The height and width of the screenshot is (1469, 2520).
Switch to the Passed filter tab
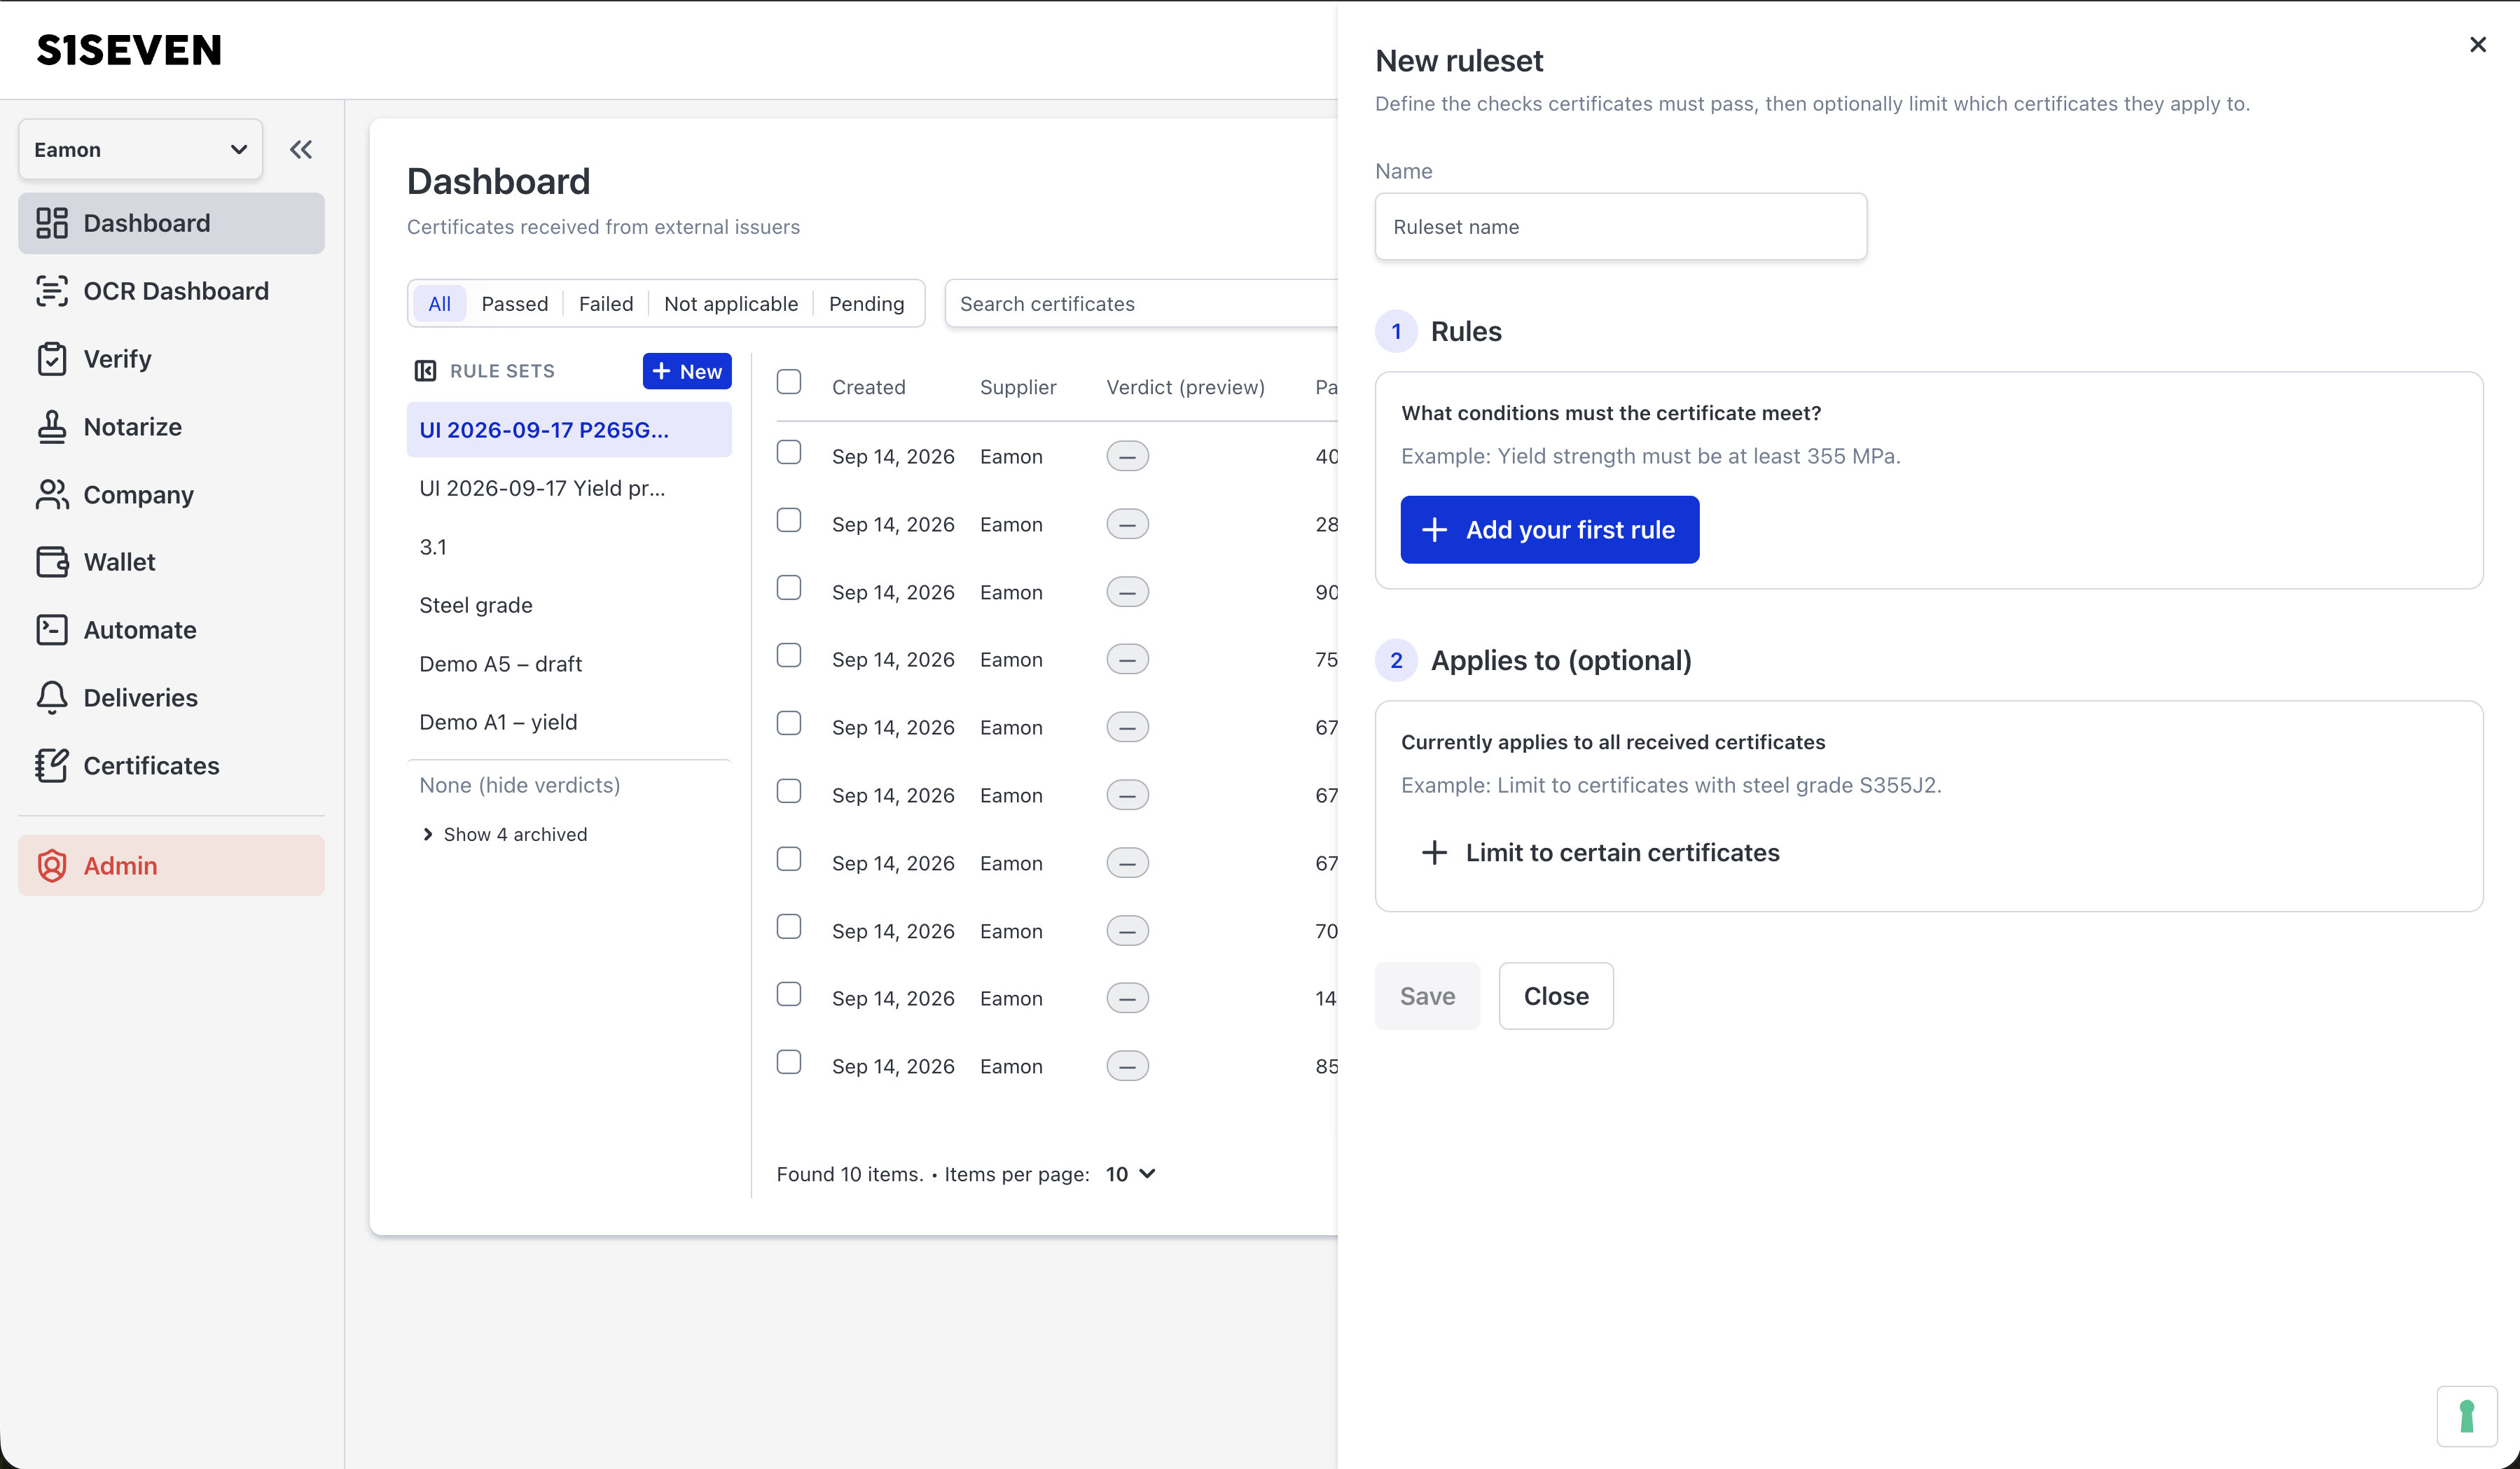(x=515, y=304)
